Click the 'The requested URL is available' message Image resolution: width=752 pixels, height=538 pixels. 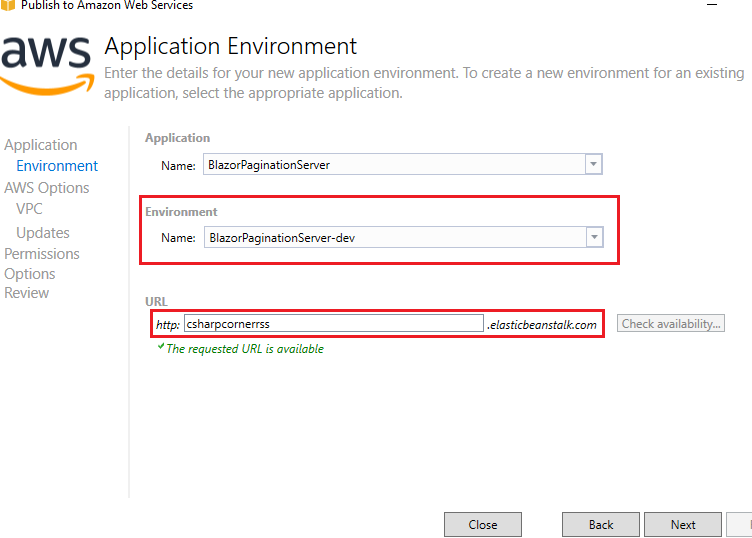[x=245, y=349]
